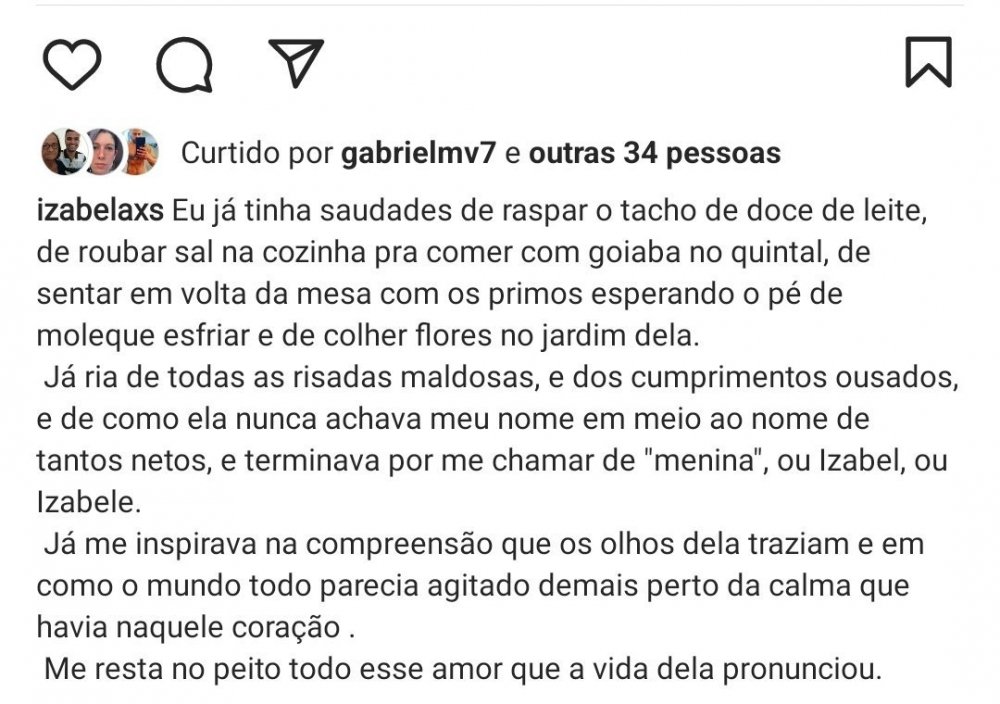The height and width of the screenshot is (704, 1000).
Task: Share the post using the paper plane icon
Action: click(296, 62)
